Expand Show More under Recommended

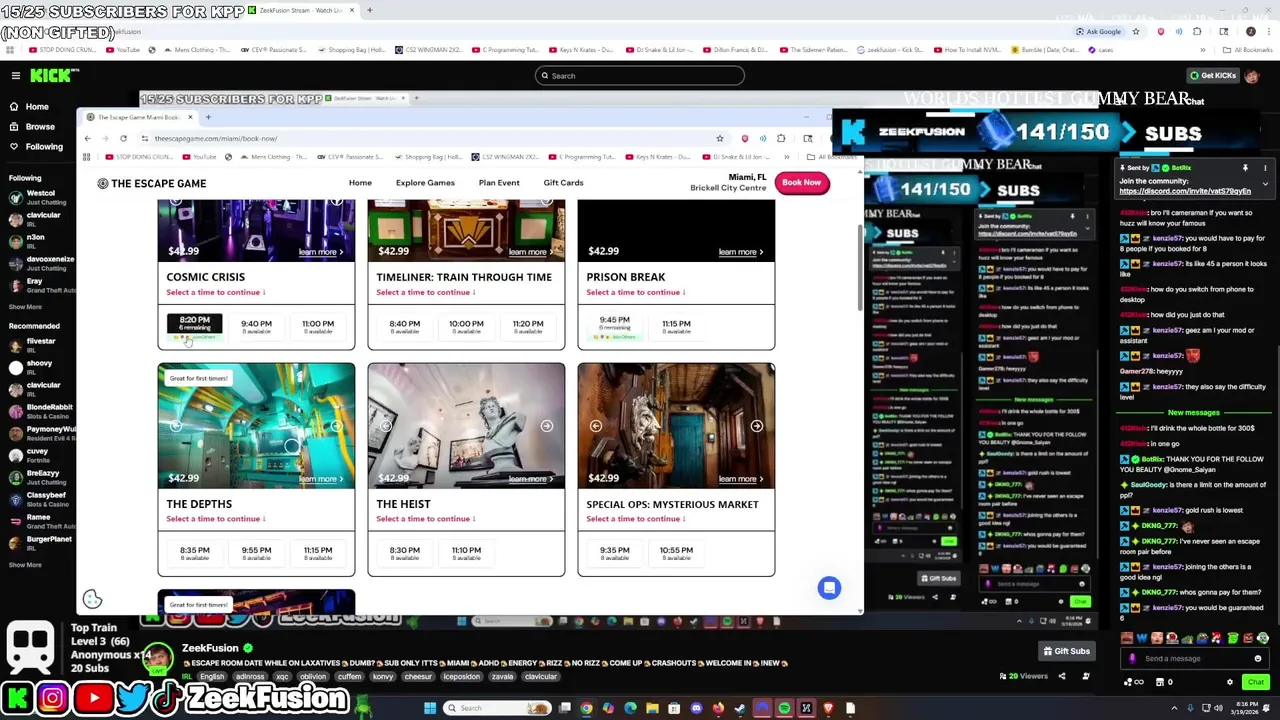click(x=25, y=565)
